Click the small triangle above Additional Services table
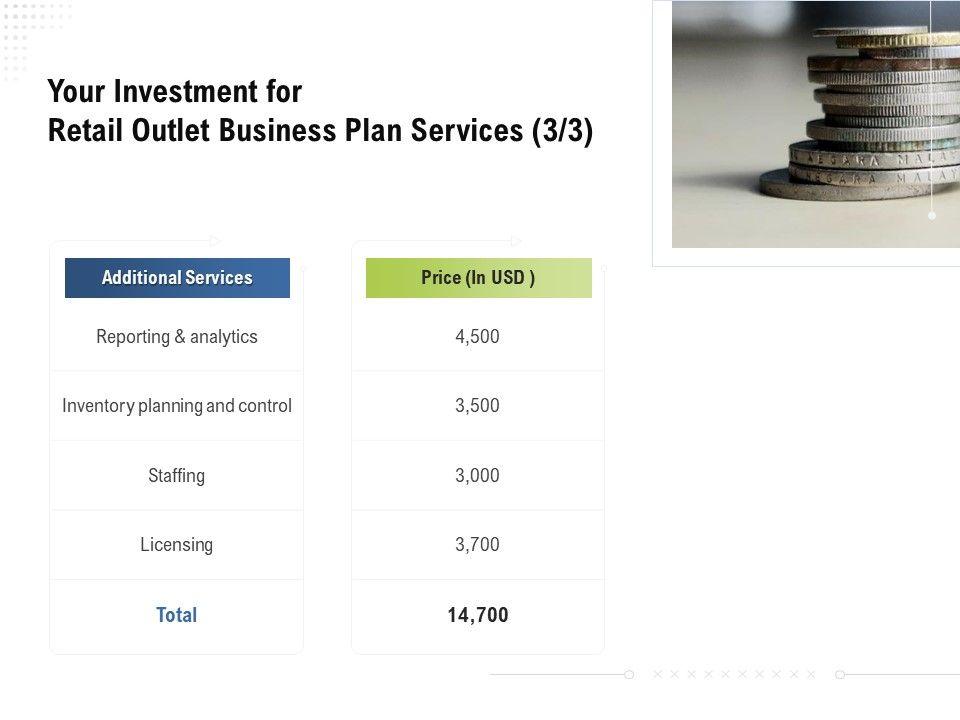Screen dimensions: 960x720 pos(215,241)
